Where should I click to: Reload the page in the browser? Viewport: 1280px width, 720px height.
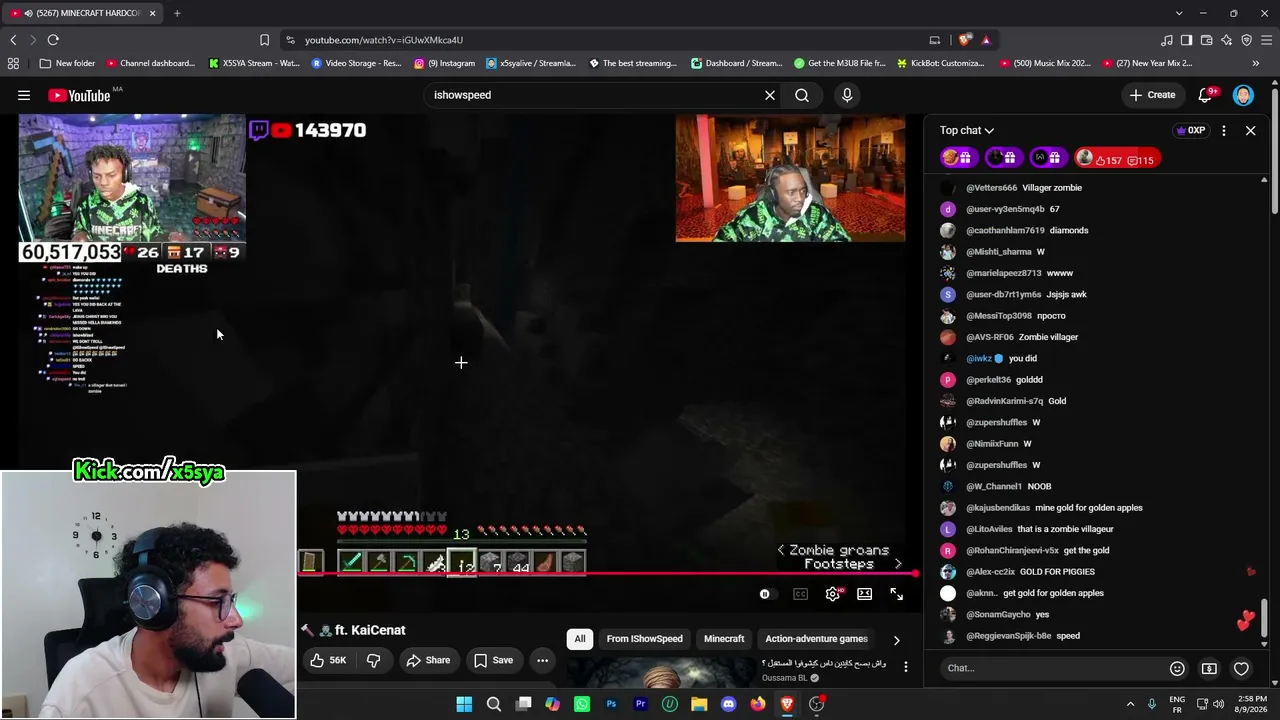click(53, 40)
